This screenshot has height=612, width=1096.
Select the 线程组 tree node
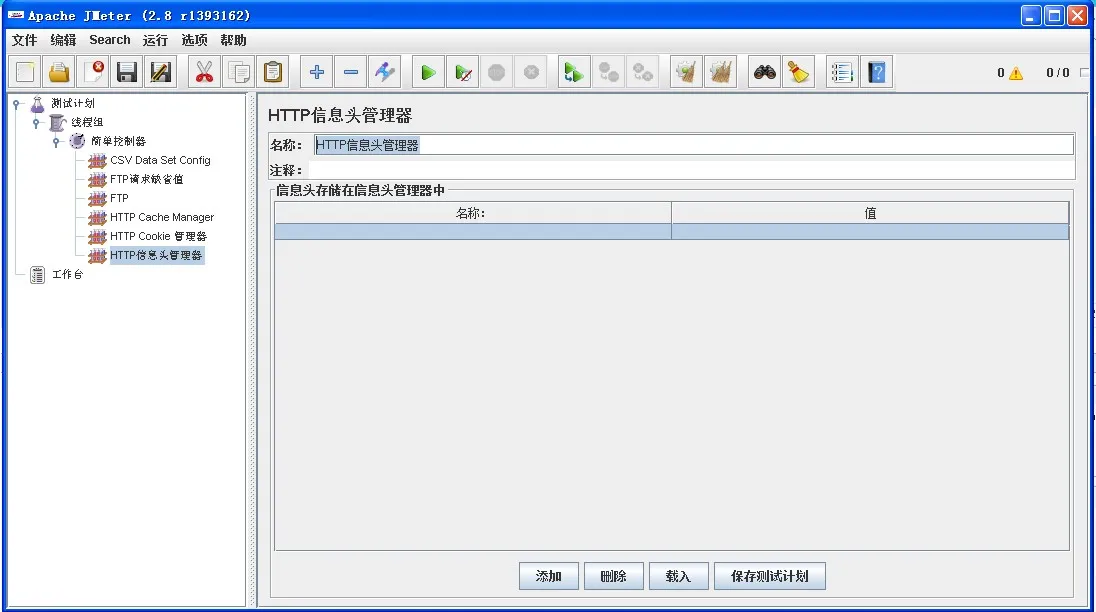point(87,122)
